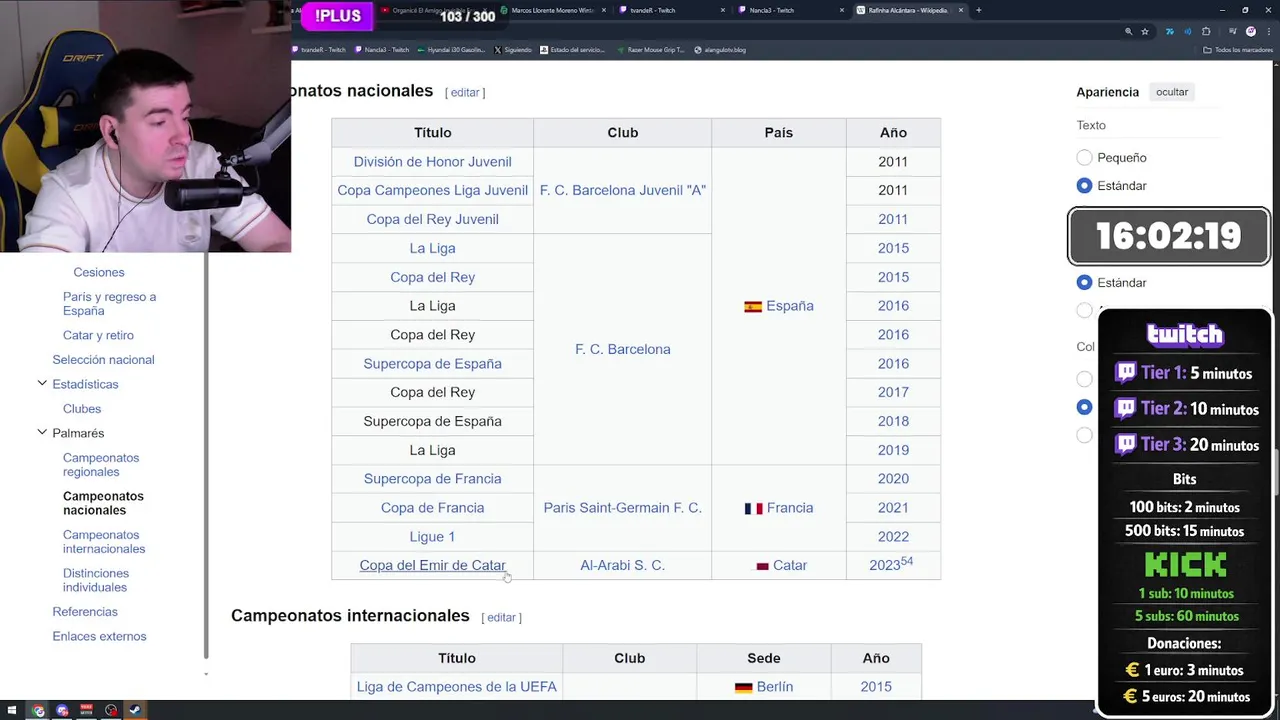Image resolution: width=1280 pixels, height=720 pixels.
Task: Select the Estándar width radio button
Action: [1084, 282]
